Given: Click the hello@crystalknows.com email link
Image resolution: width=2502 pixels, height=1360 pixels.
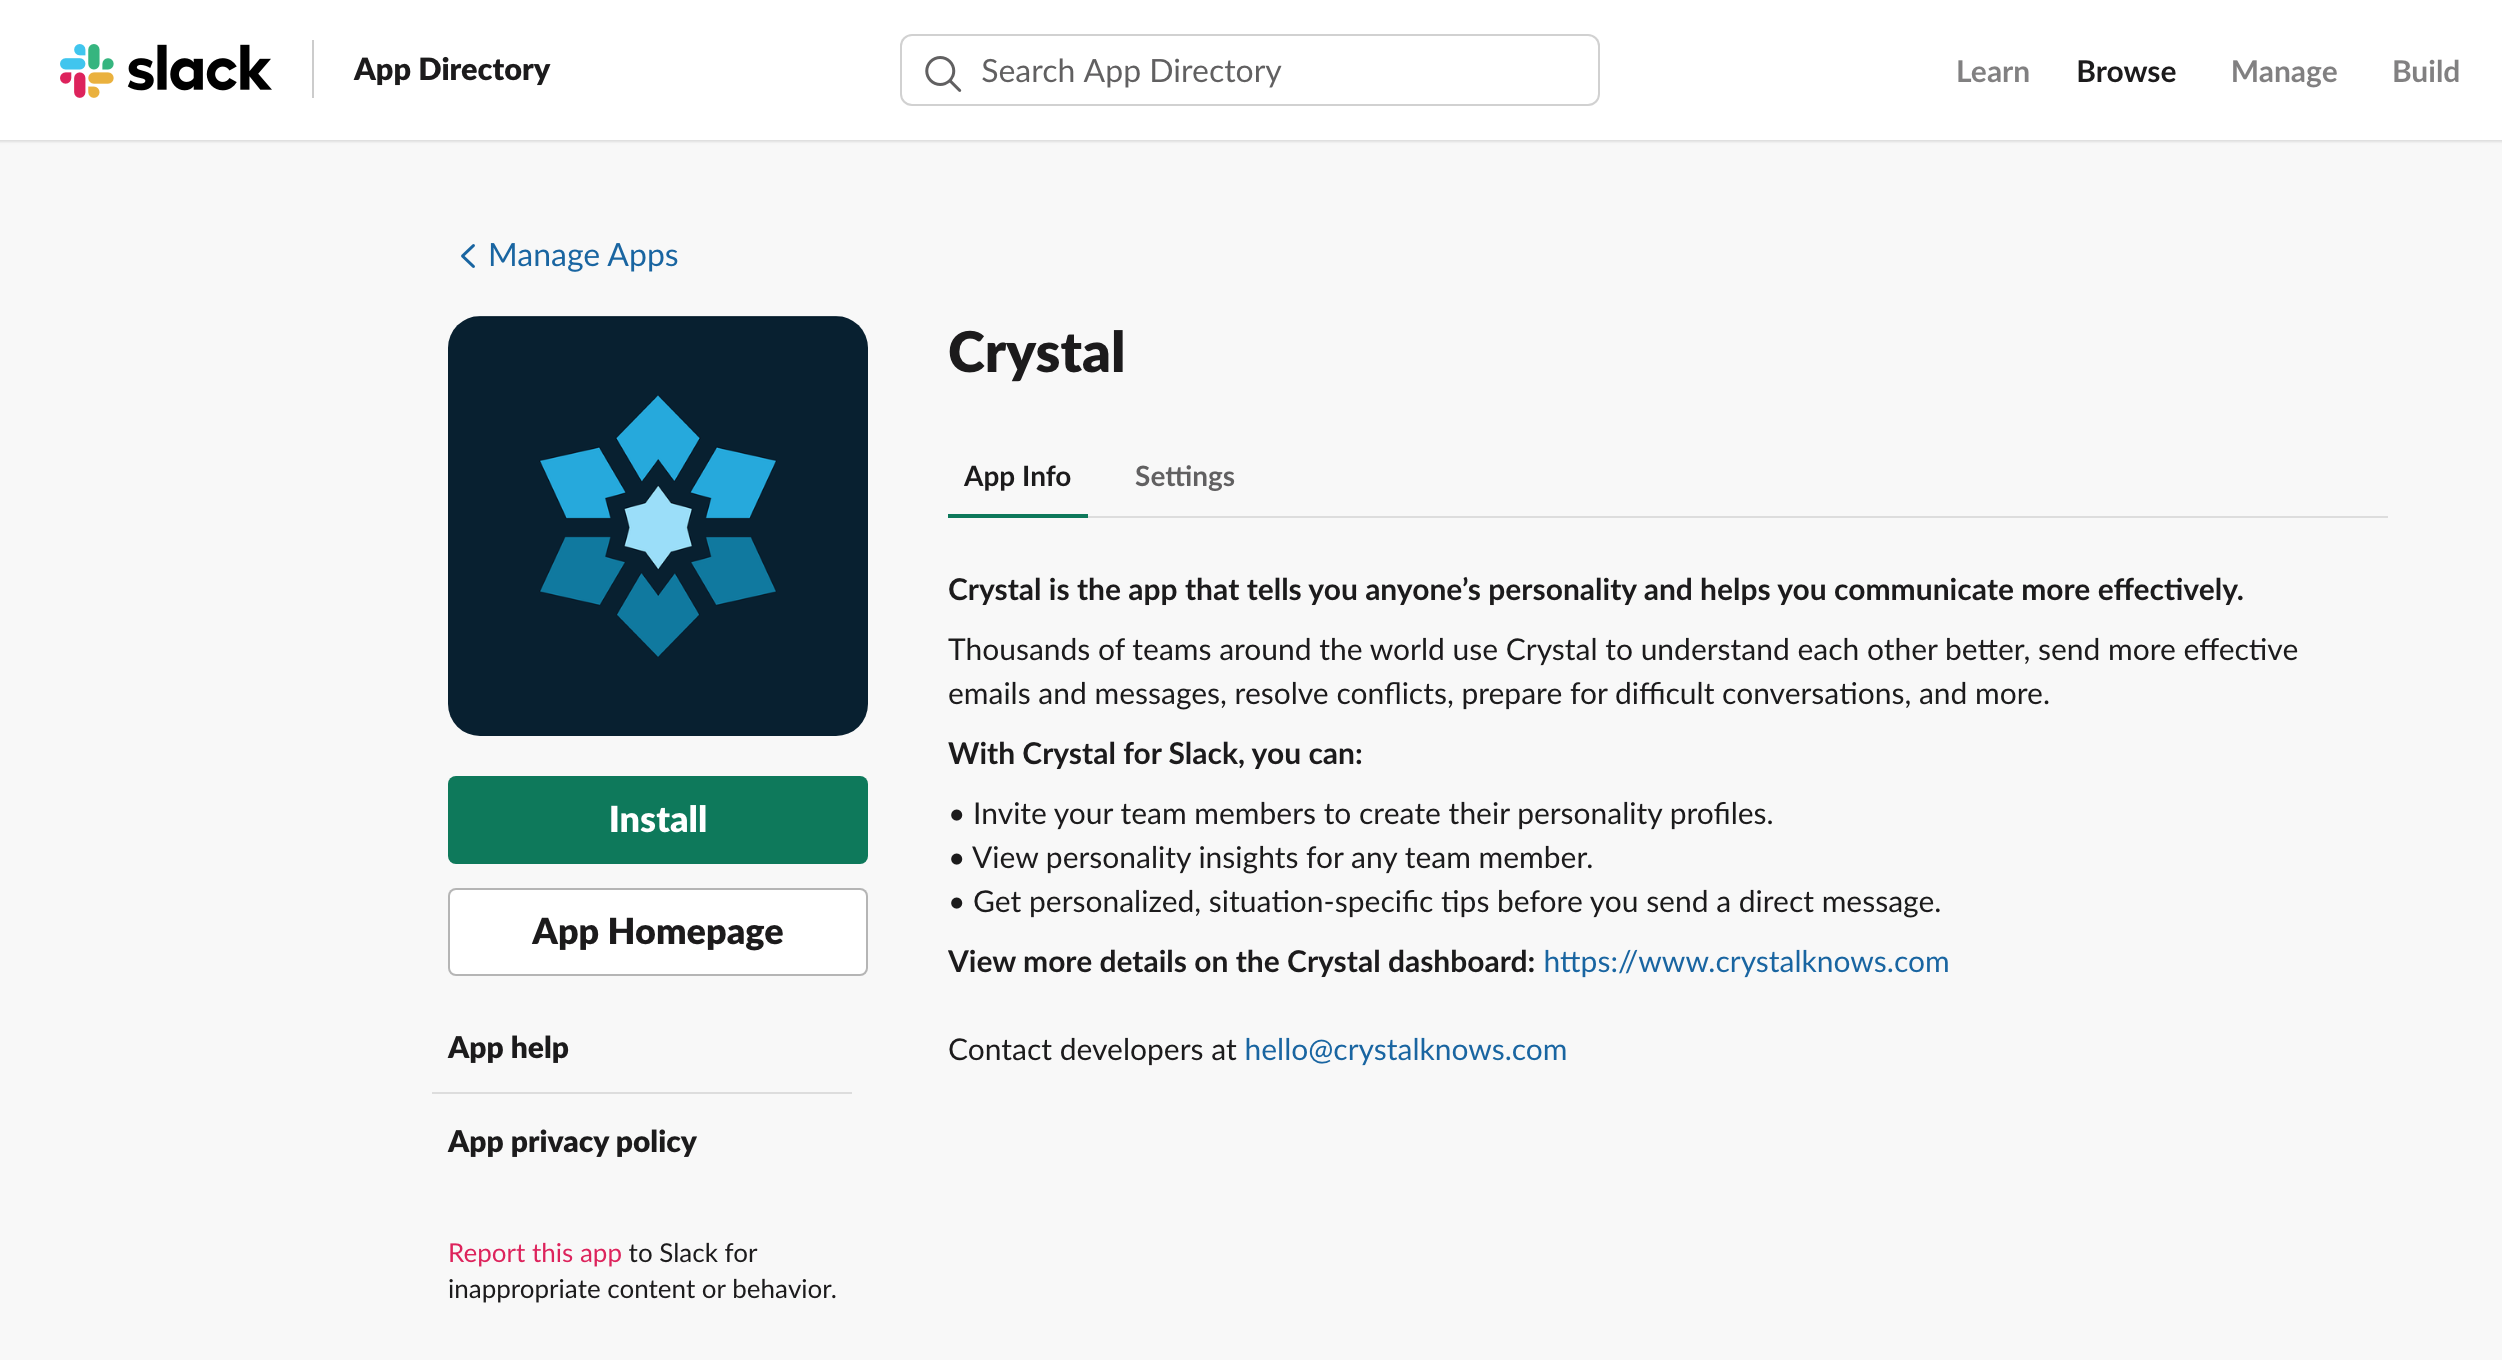Looking at the screenshot, I should click(1405, 1048).
